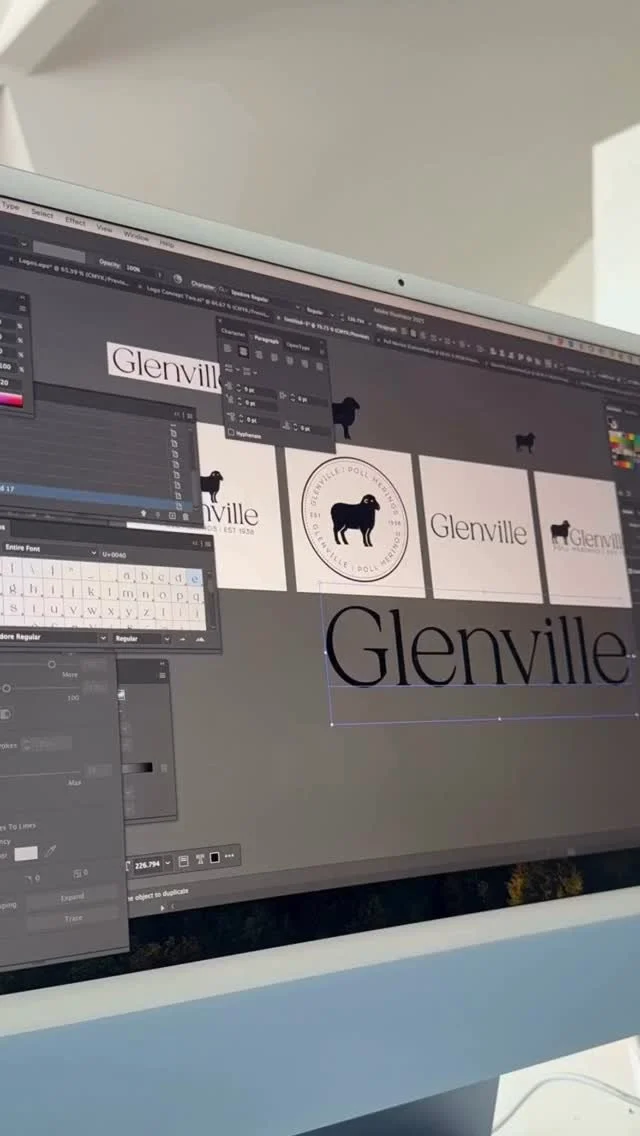Select the glyph w in the Glyphs panel

92,610
